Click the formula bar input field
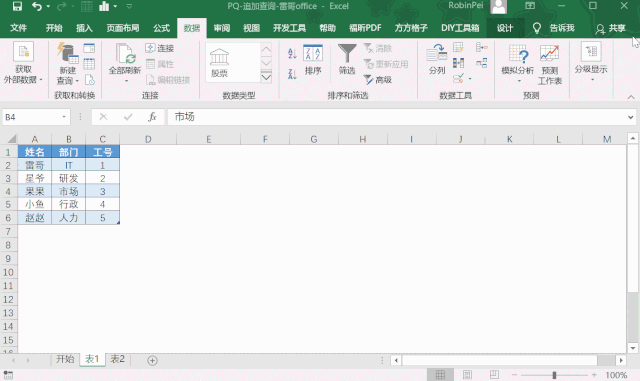640x381 pixels. click(398, 117)
